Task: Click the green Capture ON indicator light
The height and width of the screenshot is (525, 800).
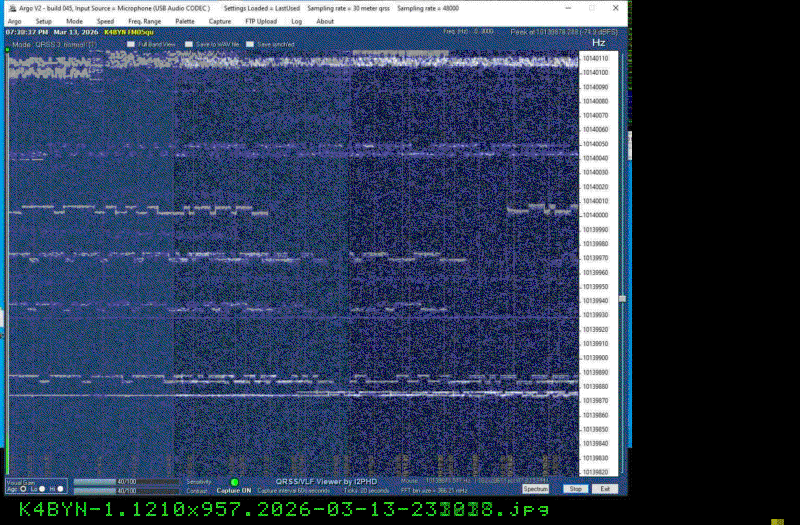Action: [234, 482]
